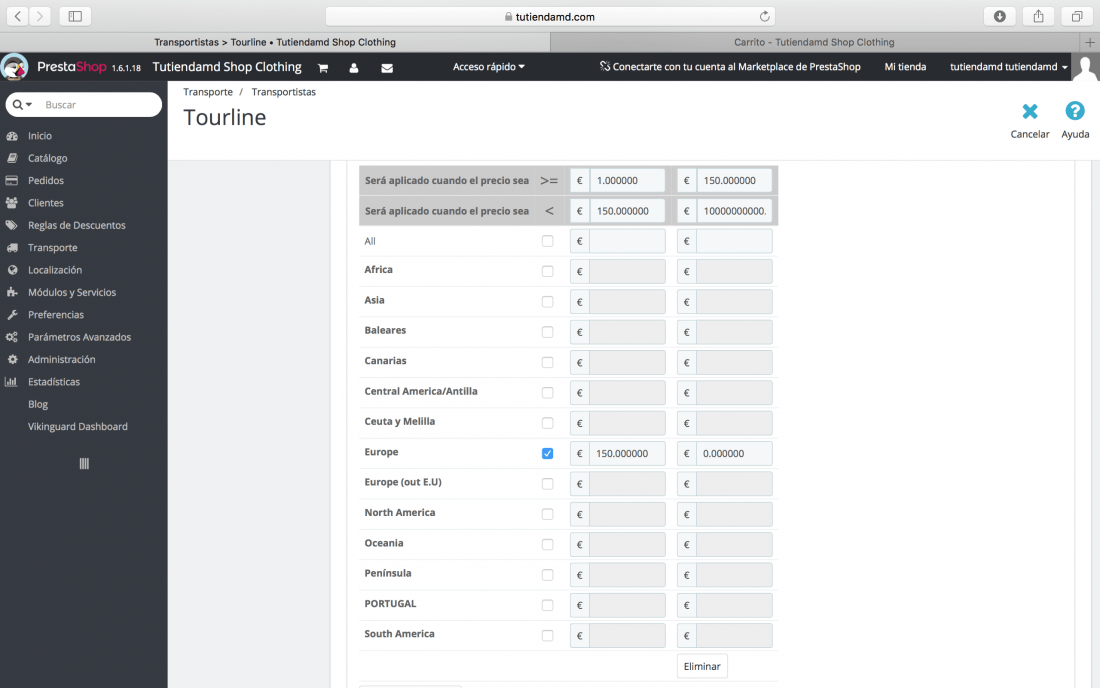This screenshot has height=688, width=1100.
Task: Enable the Asia zone checkbox
Action: click(547, 302)
